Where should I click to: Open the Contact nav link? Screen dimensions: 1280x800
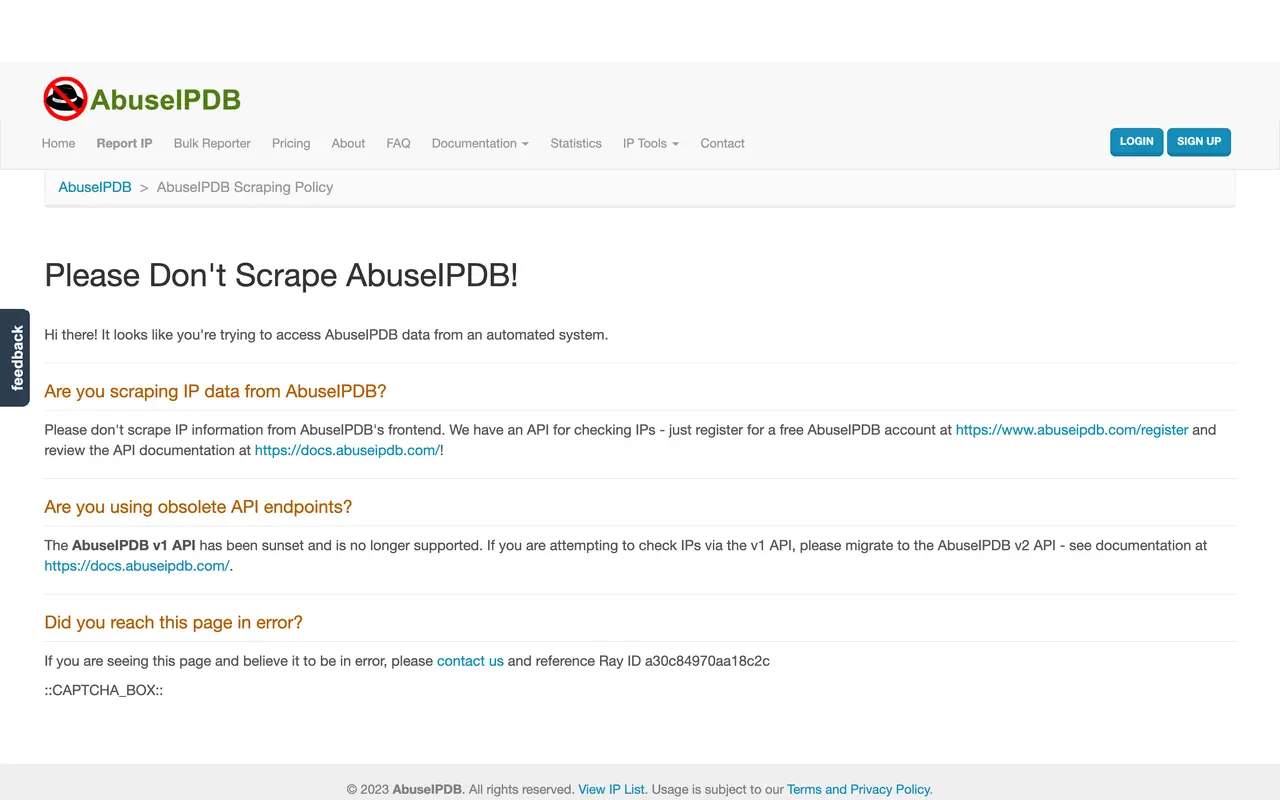[722, 143]
